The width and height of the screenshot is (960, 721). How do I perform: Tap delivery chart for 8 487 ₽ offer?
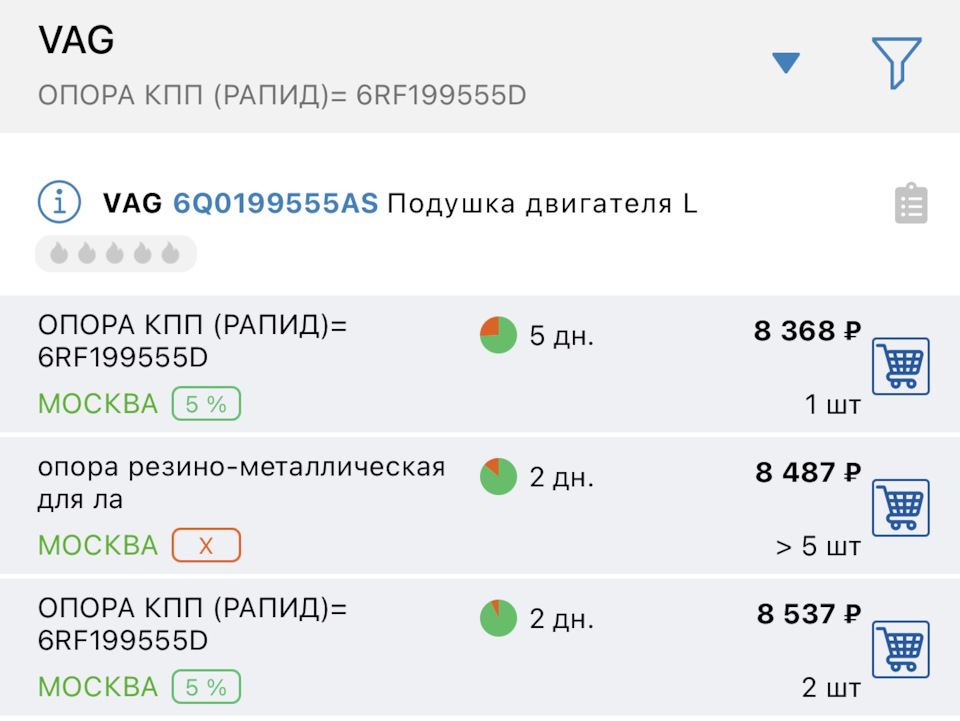(498, 476)
